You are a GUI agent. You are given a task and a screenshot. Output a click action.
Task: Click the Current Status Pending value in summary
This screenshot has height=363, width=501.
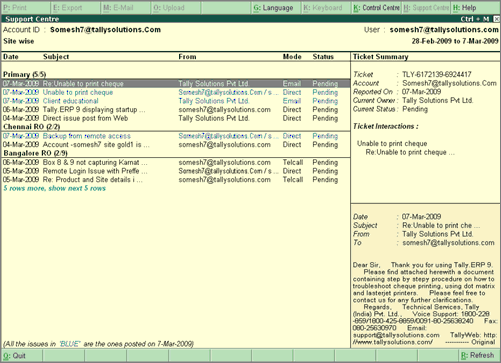(x=415, y=109)
